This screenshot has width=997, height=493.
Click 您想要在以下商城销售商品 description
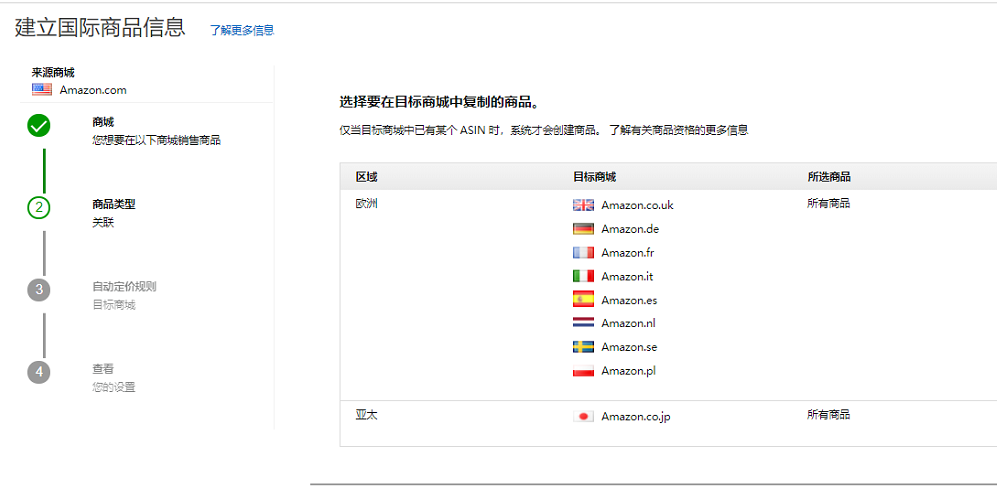156,141
